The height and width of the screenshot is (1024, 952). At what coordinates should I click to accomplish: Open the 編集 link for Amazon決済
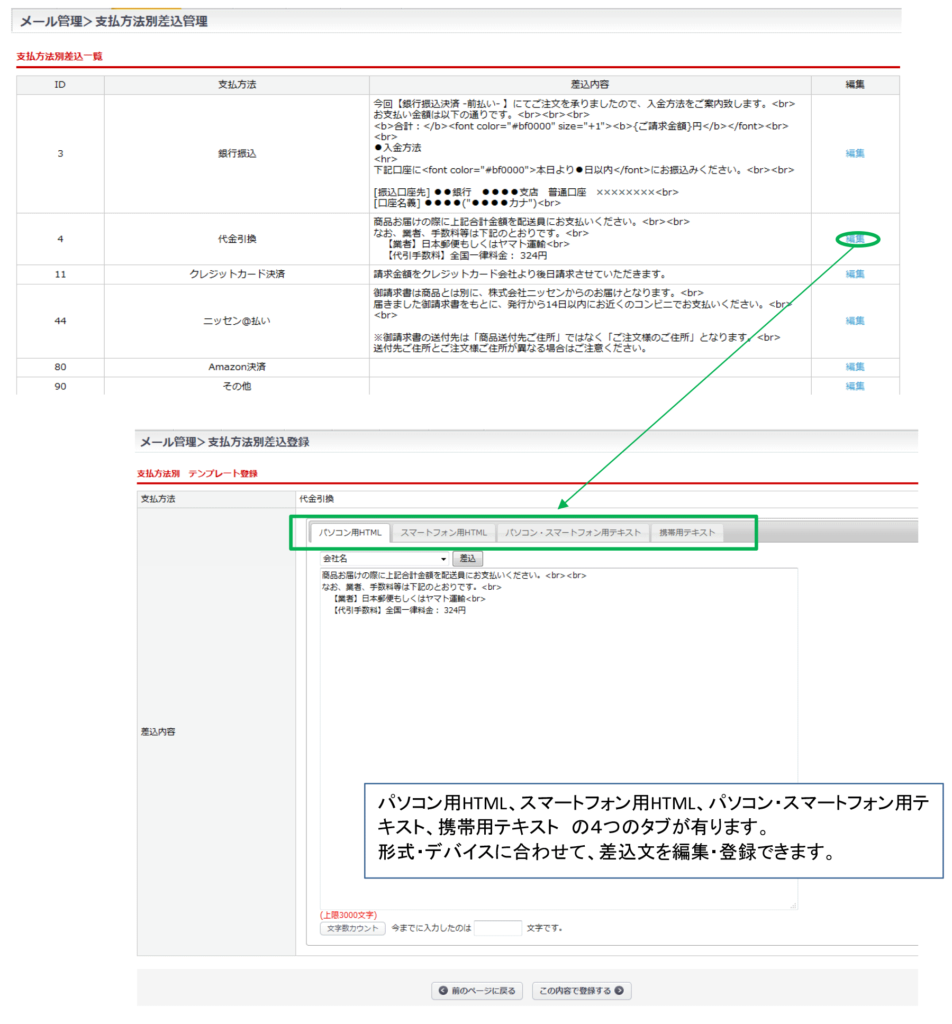point(855,367)
